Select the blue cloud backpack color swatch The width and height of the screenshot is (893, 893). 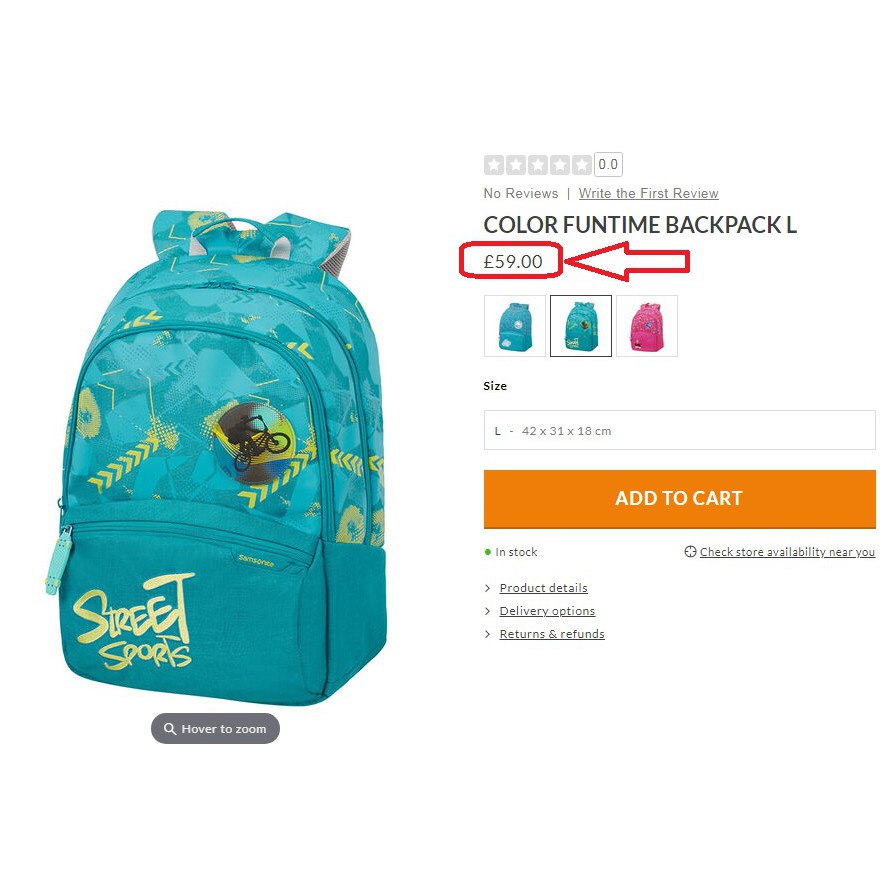click(514, 326)
